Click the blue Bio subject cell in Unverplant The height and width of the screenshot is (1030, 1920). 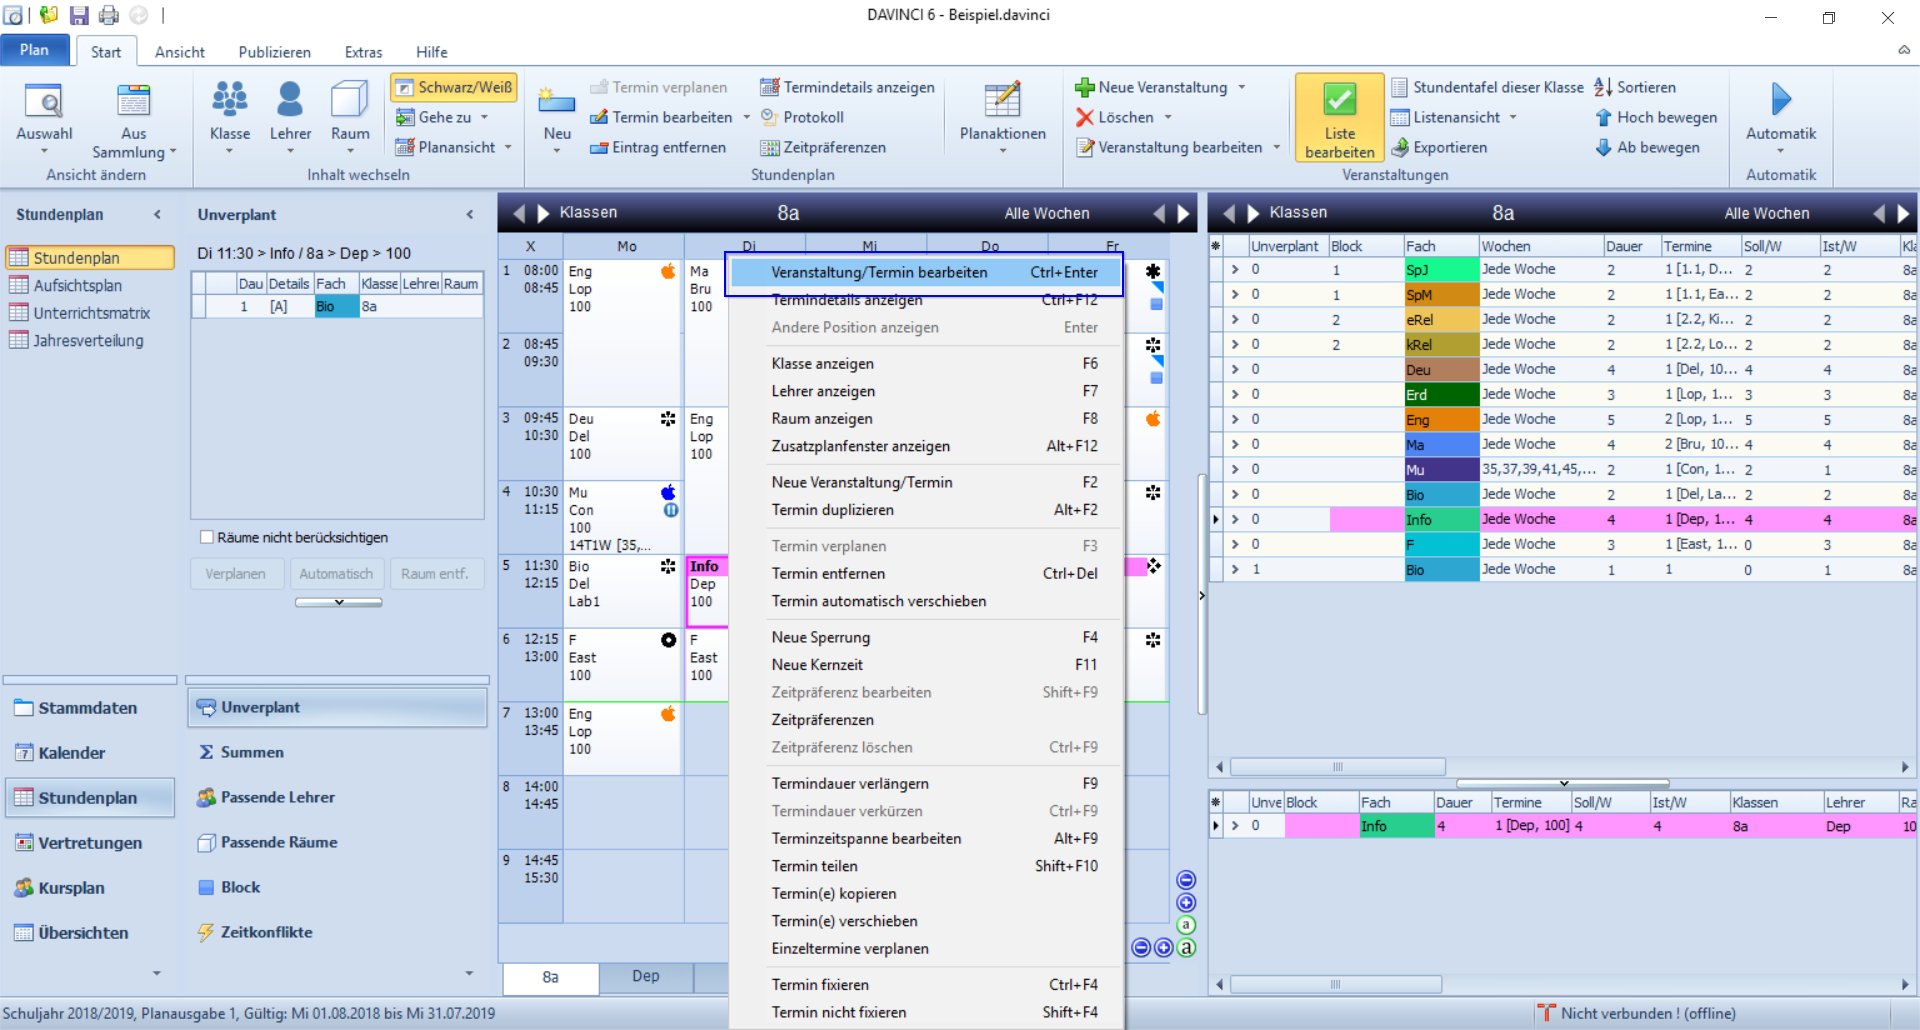(336, 307)
